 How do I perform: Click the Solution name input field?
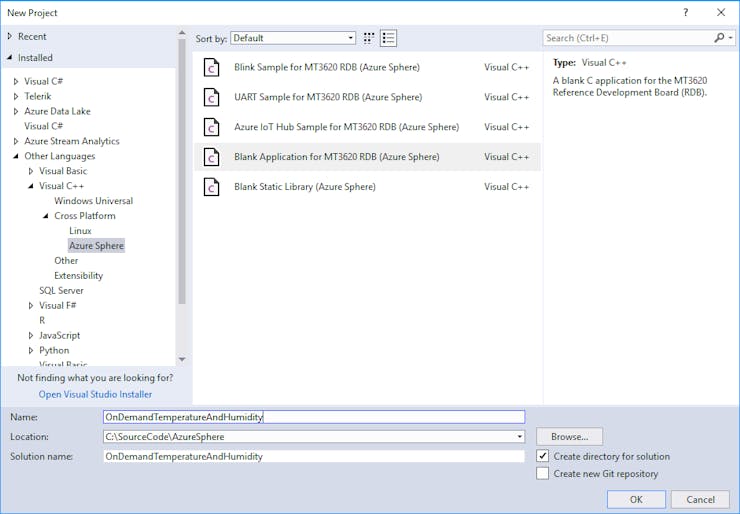314,456
